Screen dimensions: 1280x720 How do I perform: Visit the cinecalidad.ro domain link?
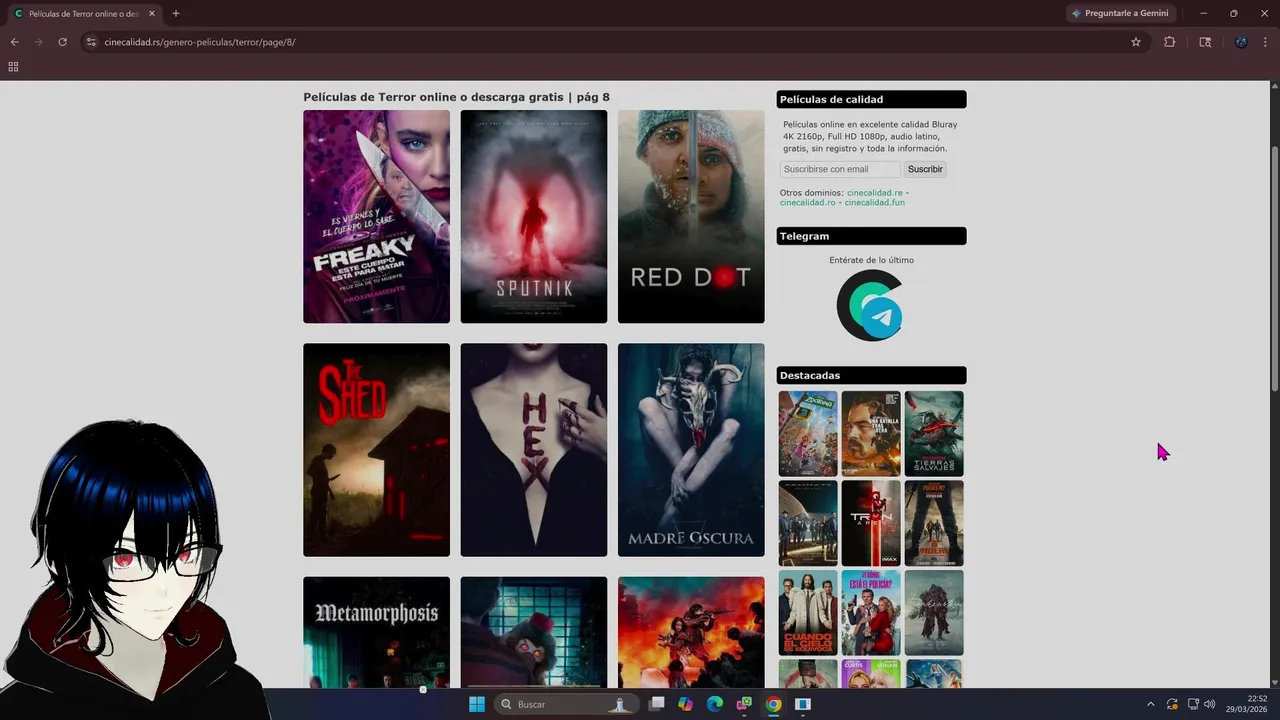point(807,202)
